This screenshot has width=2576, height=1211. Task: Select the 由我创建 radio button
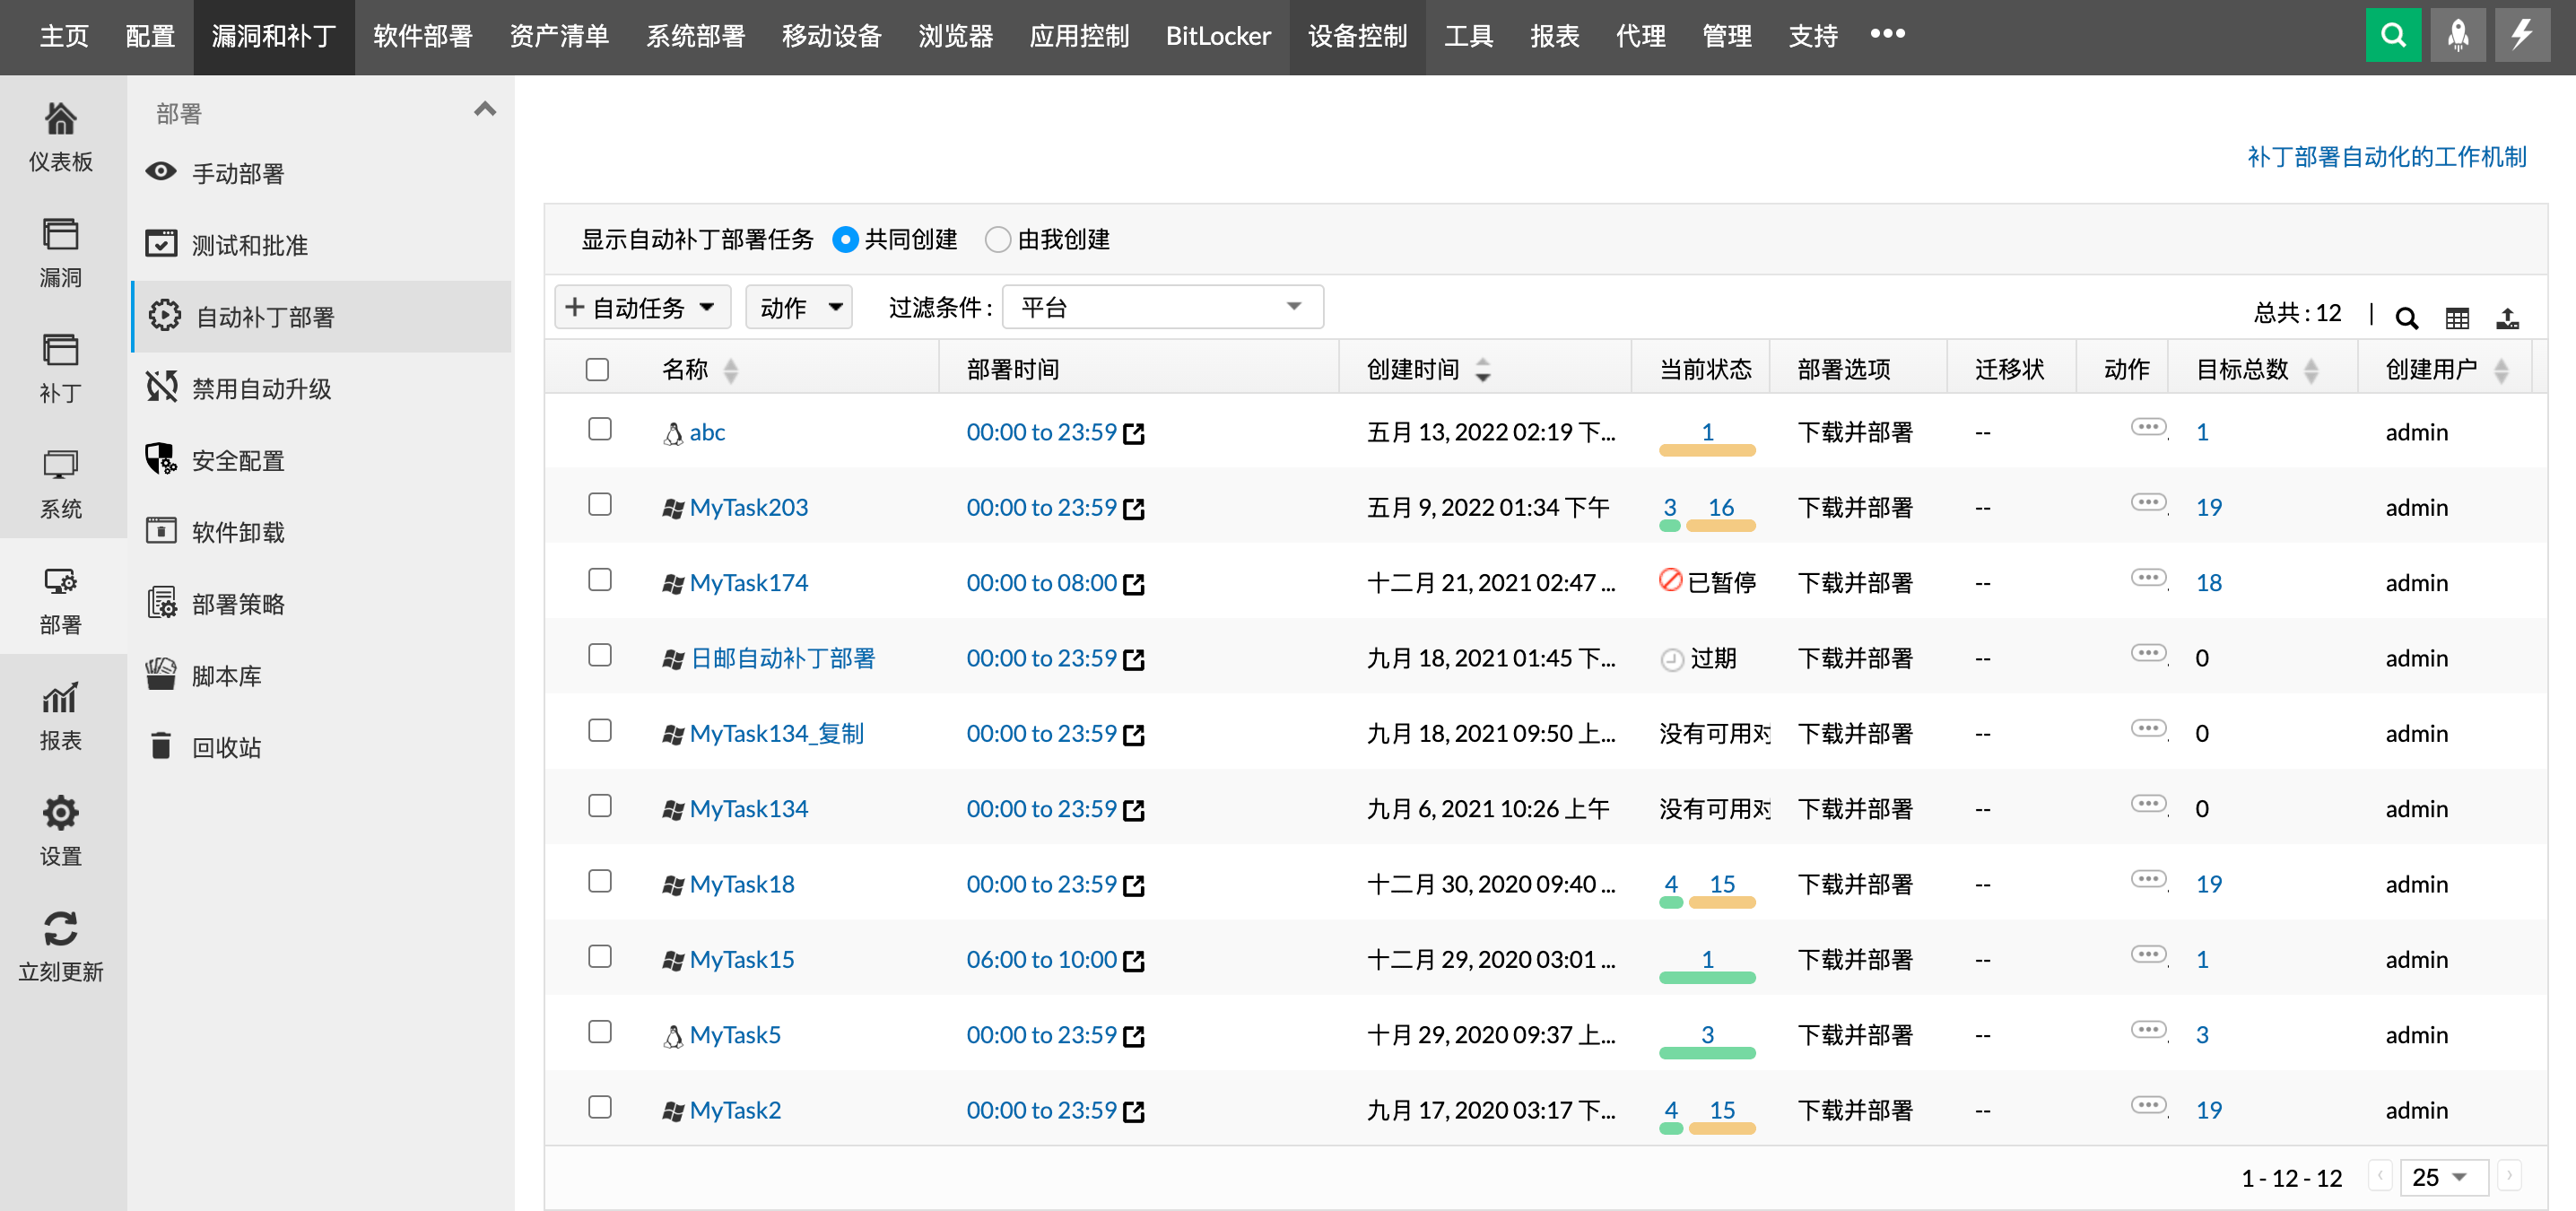tap(997, 239)
